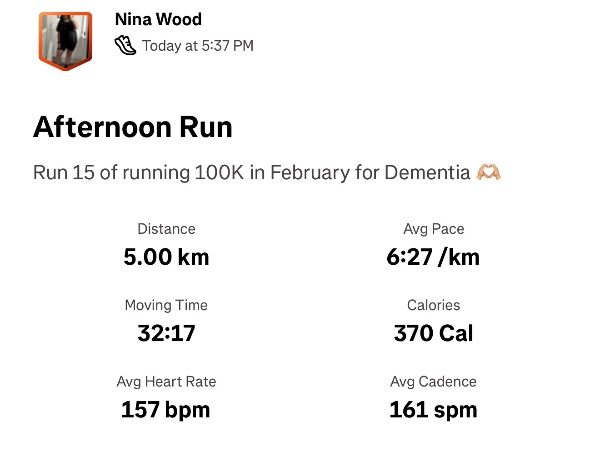
Task: Click the running shoe activity icon
Action: [125, 45]
